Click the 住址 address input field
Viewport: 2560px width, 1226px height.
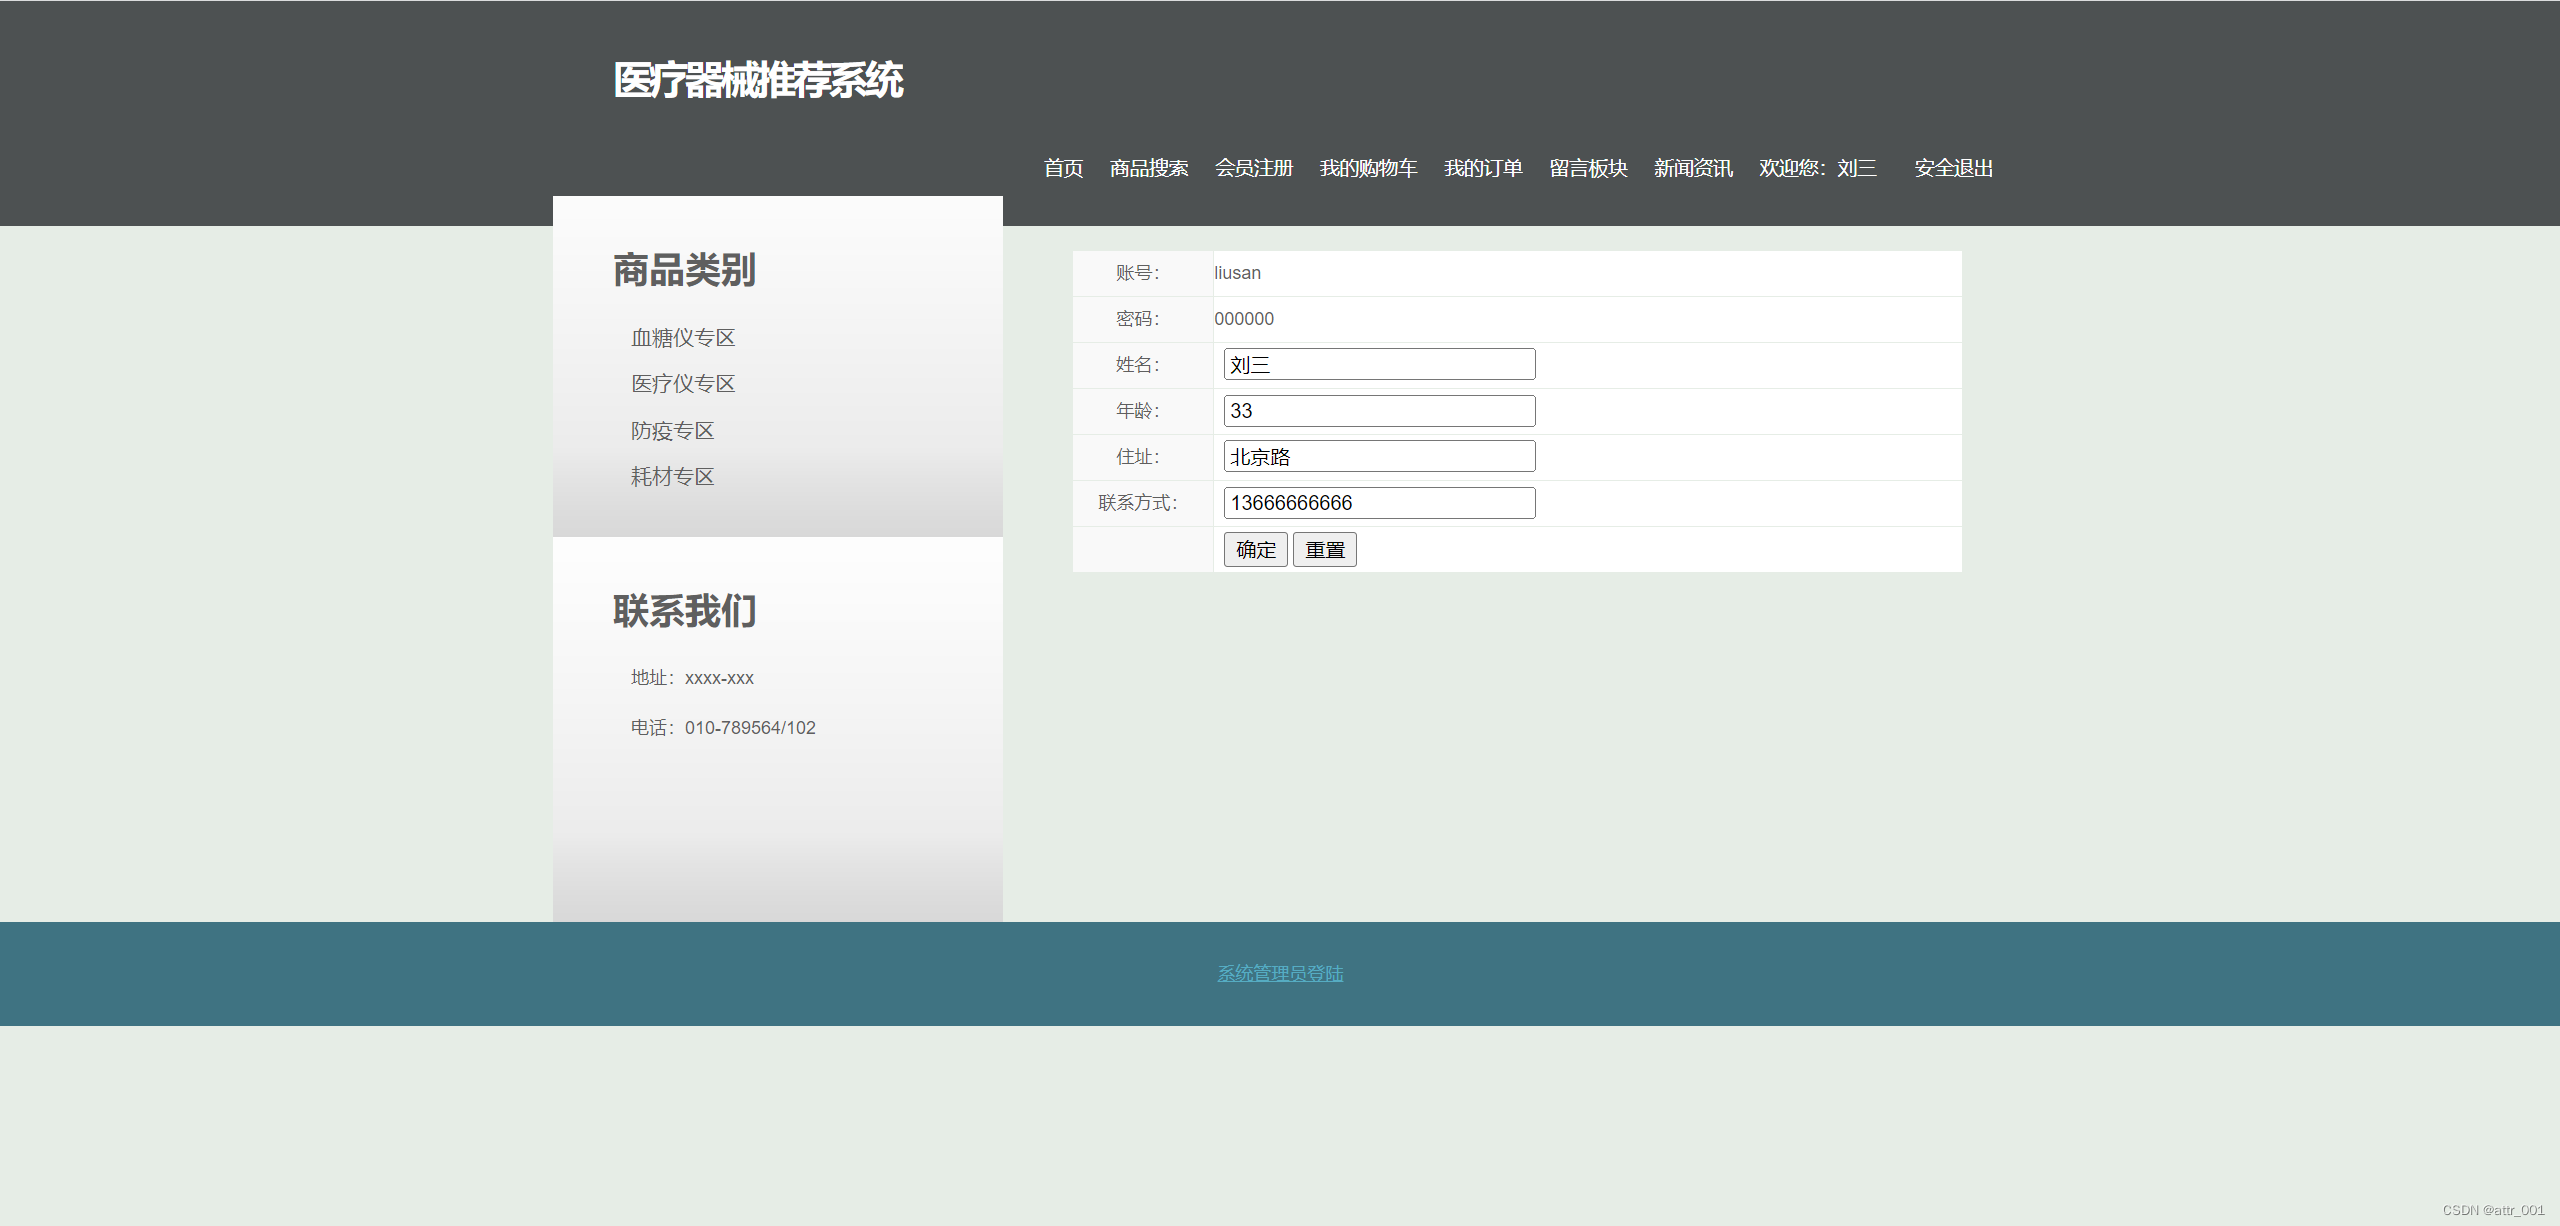pos(1379,457)
